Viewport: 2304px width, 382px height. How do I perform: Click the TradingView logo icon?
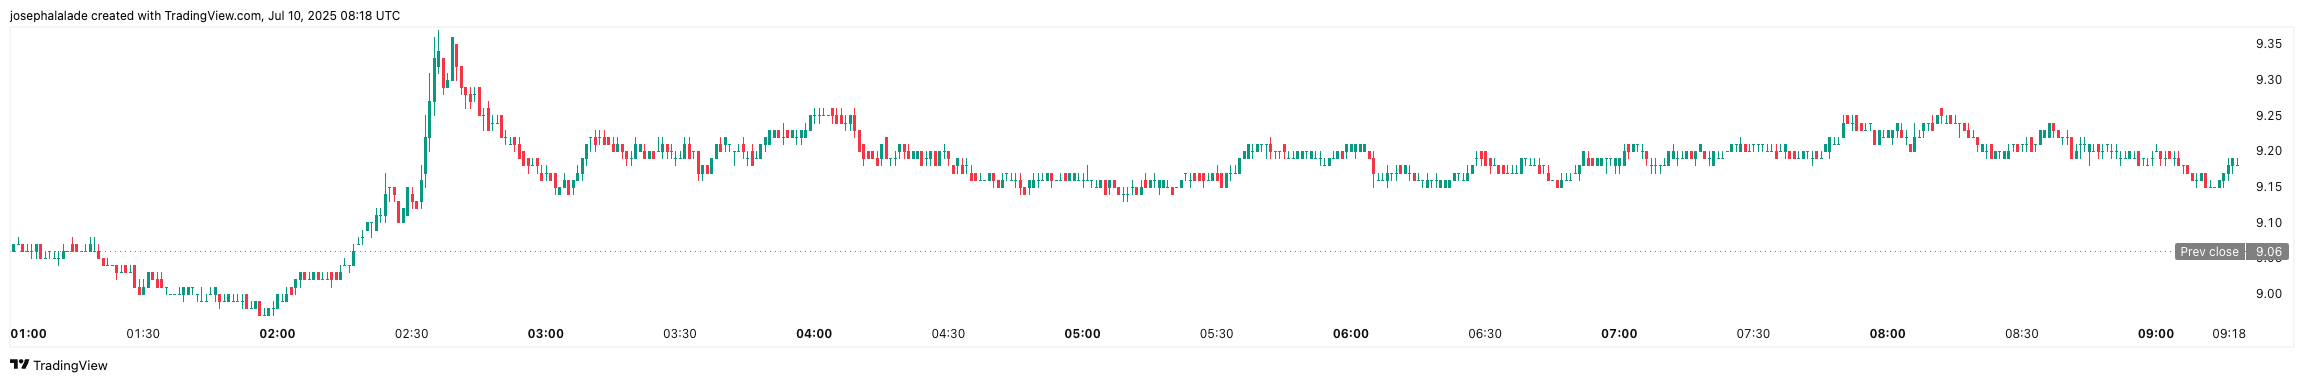[x=19, y=365]
